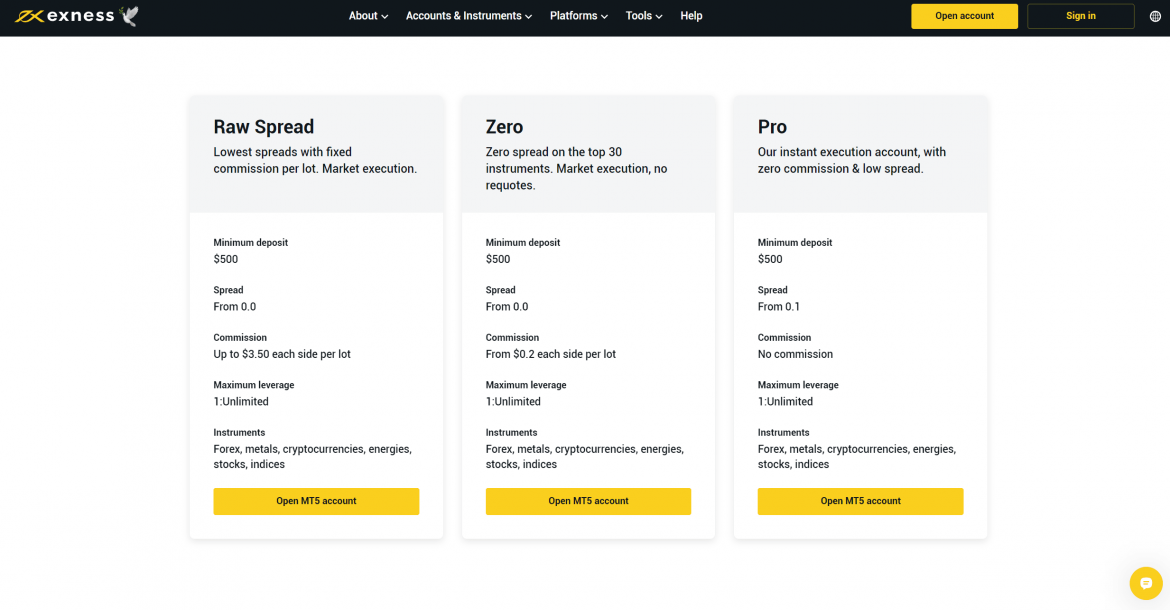Open MT5 account for Zero

coord(588,501)
